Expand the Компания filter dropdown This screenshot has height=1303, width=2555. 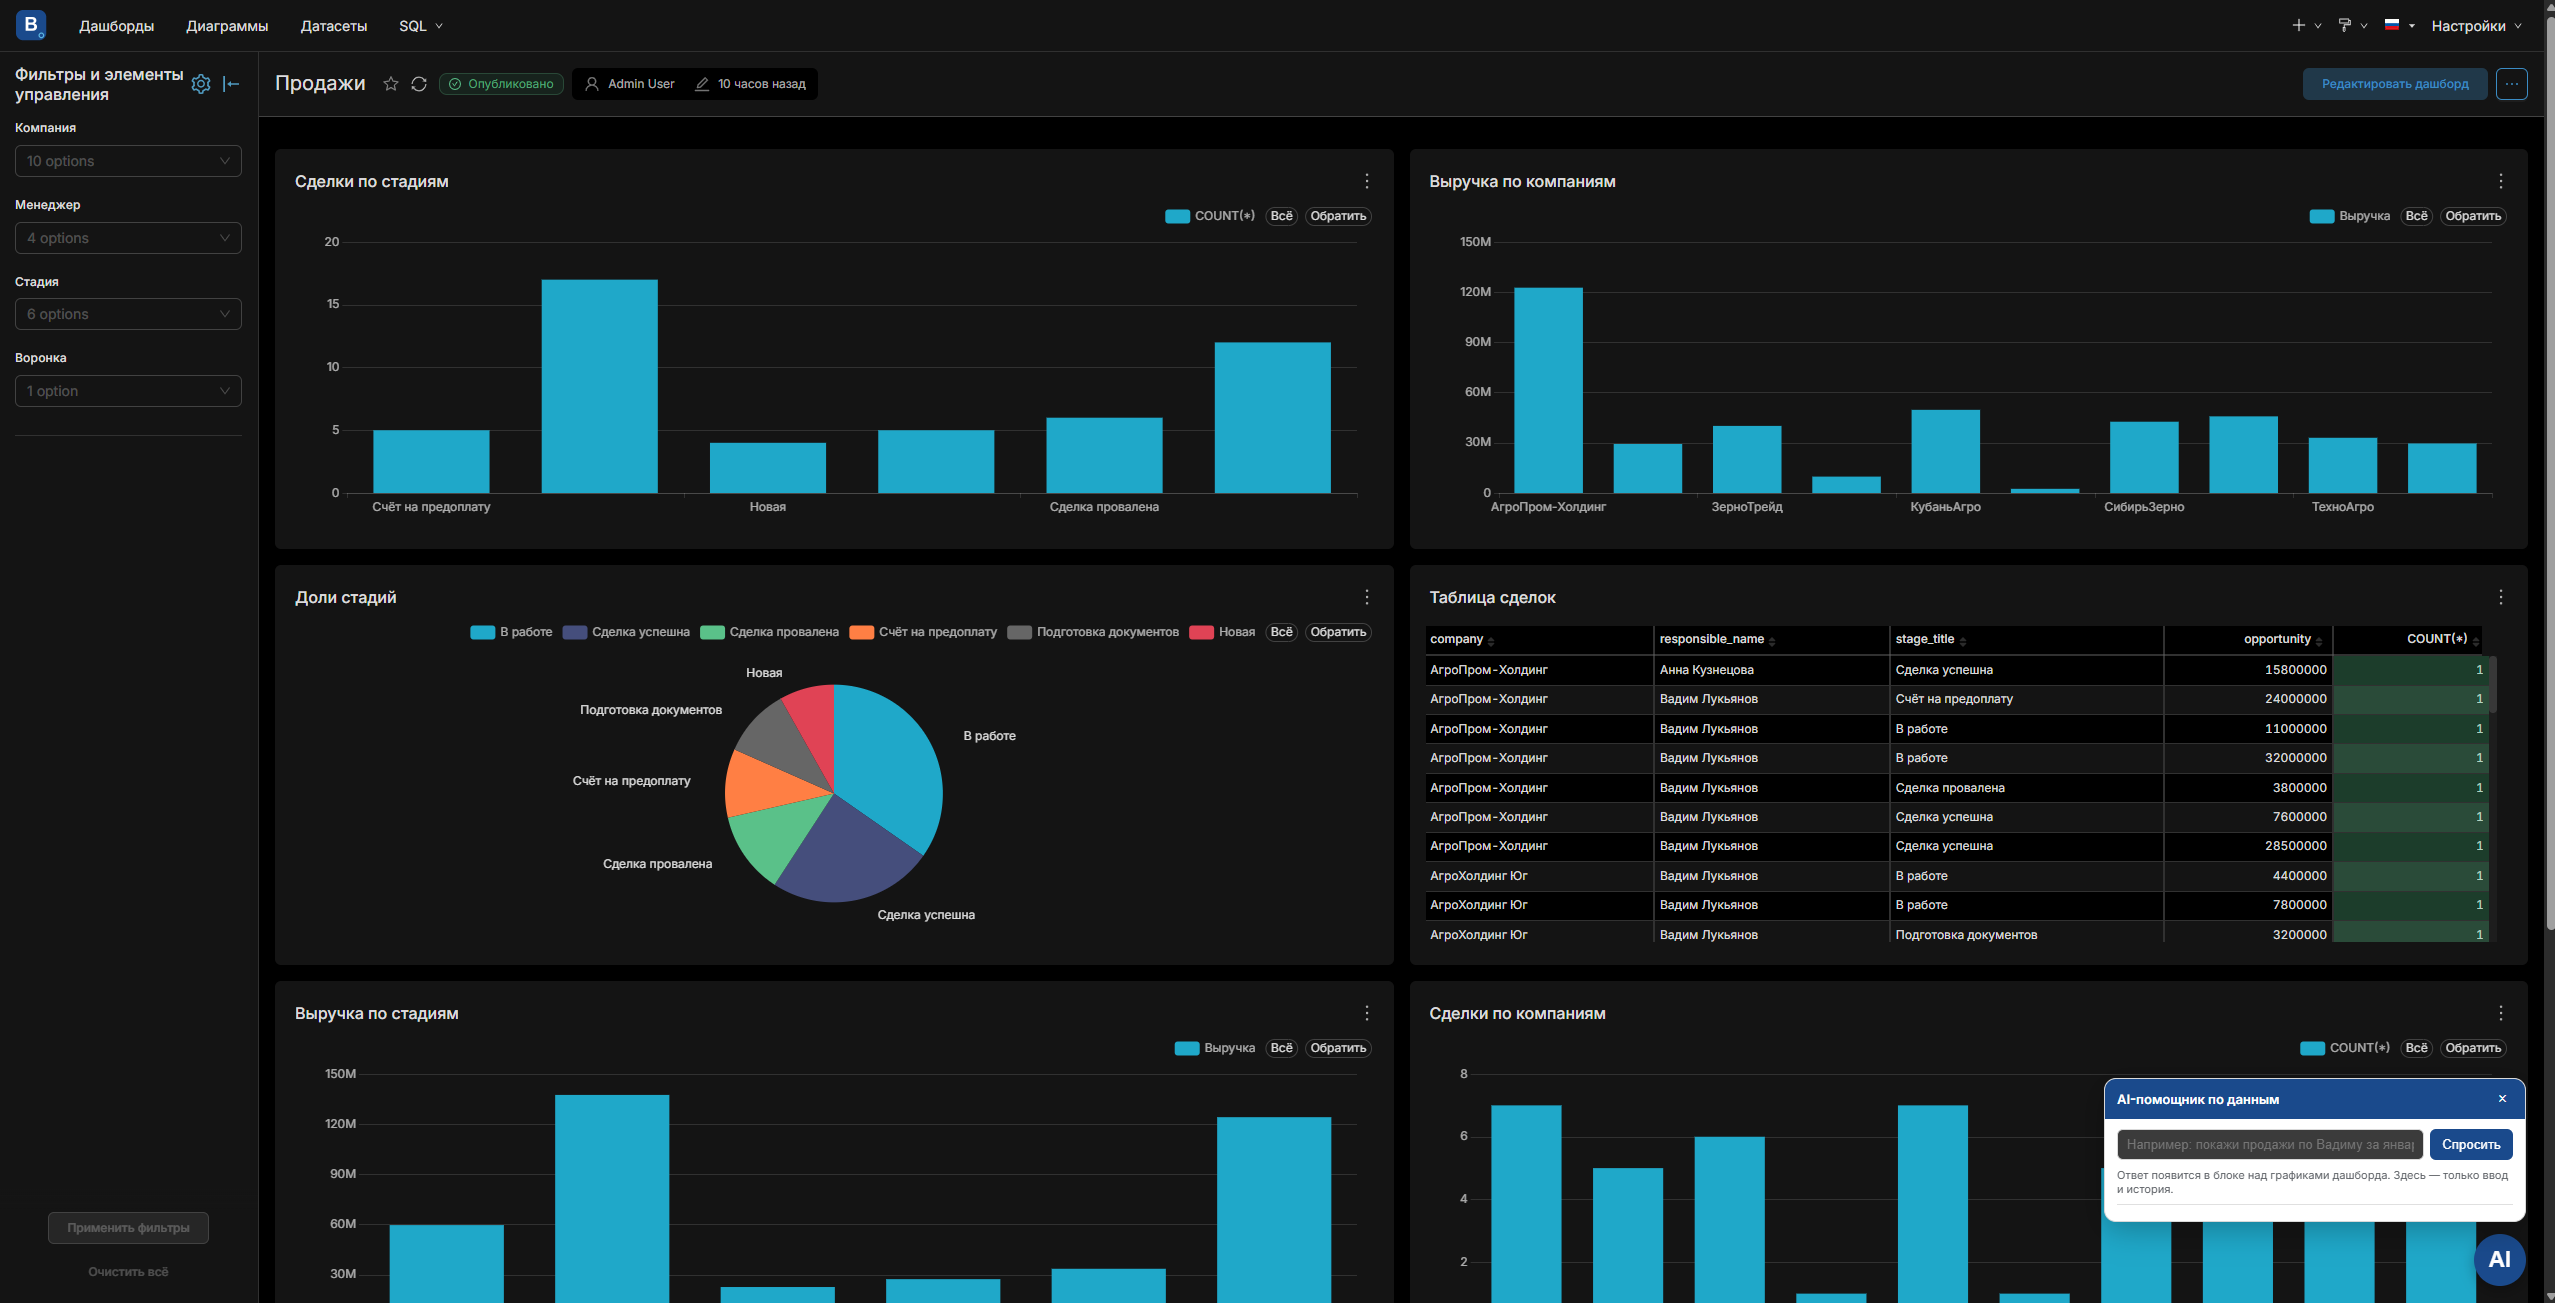point(128,161)
